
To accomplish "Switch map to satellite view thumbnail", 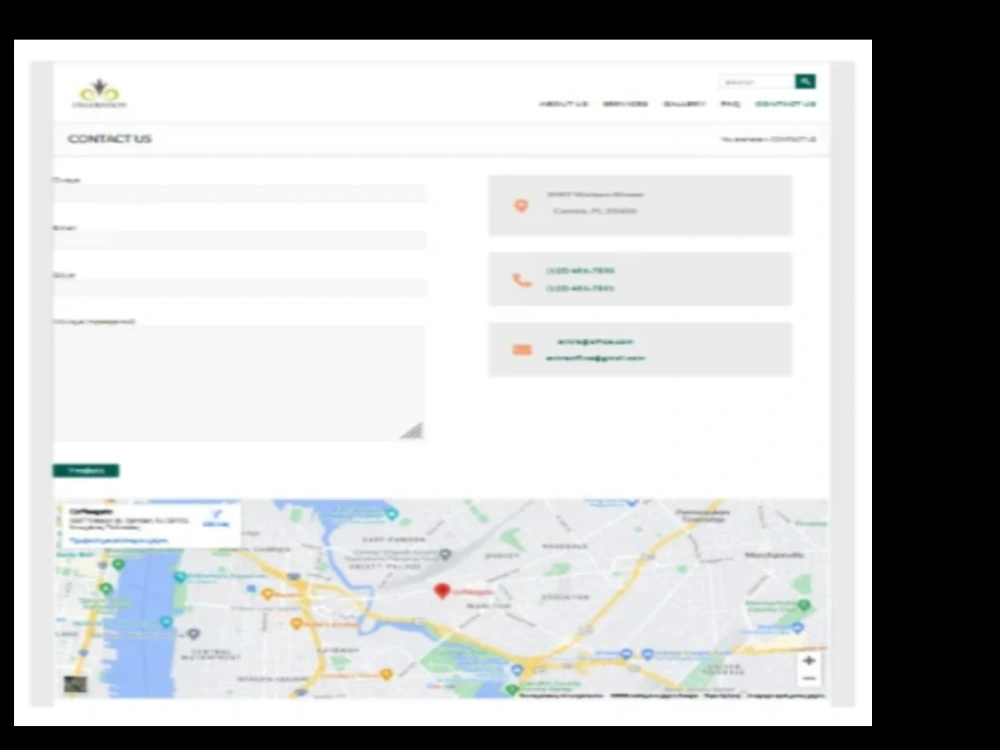I will 75,685.
